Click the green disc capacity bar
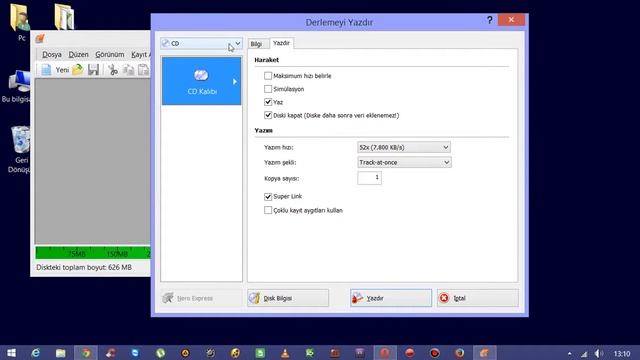 [x=93, y=253]
